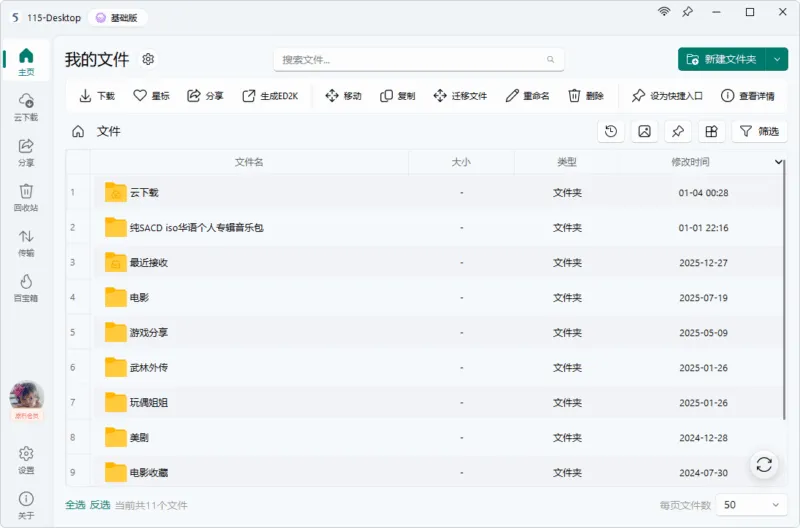The image size is (800, 528).
Task: Click 迁移文件 in the toolbar
Action: pyautogui.click(x=460, y=95)
